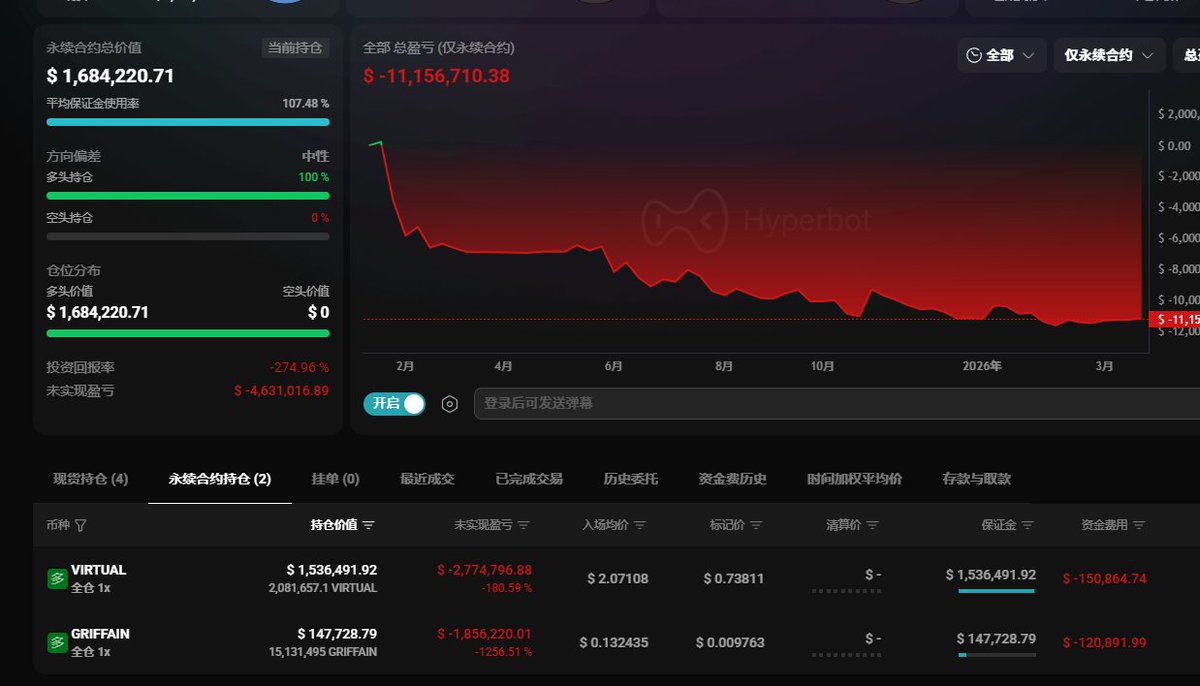Click the 未实现盈亏 value $ -4,631,016.89
The width and height of the screenshot is (1200, 686).
point(281,391)
